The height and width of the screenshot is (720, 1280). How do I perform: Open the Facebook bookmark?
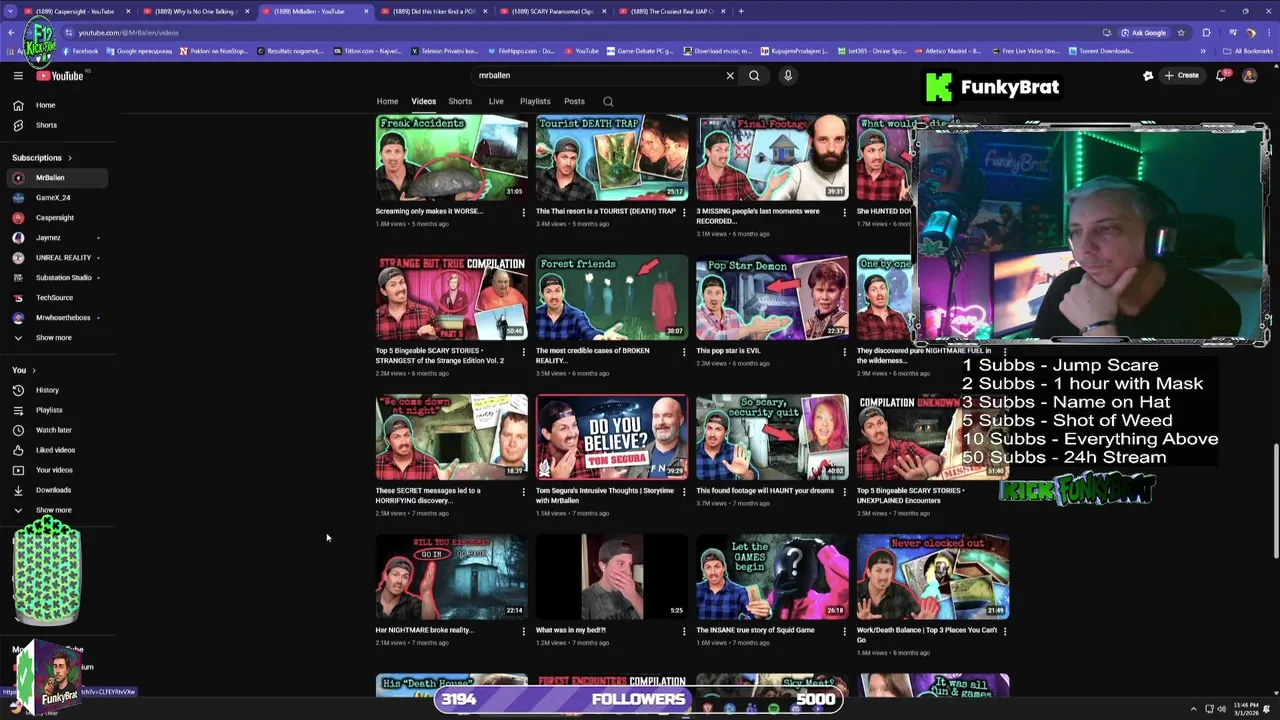pos(80,51)
